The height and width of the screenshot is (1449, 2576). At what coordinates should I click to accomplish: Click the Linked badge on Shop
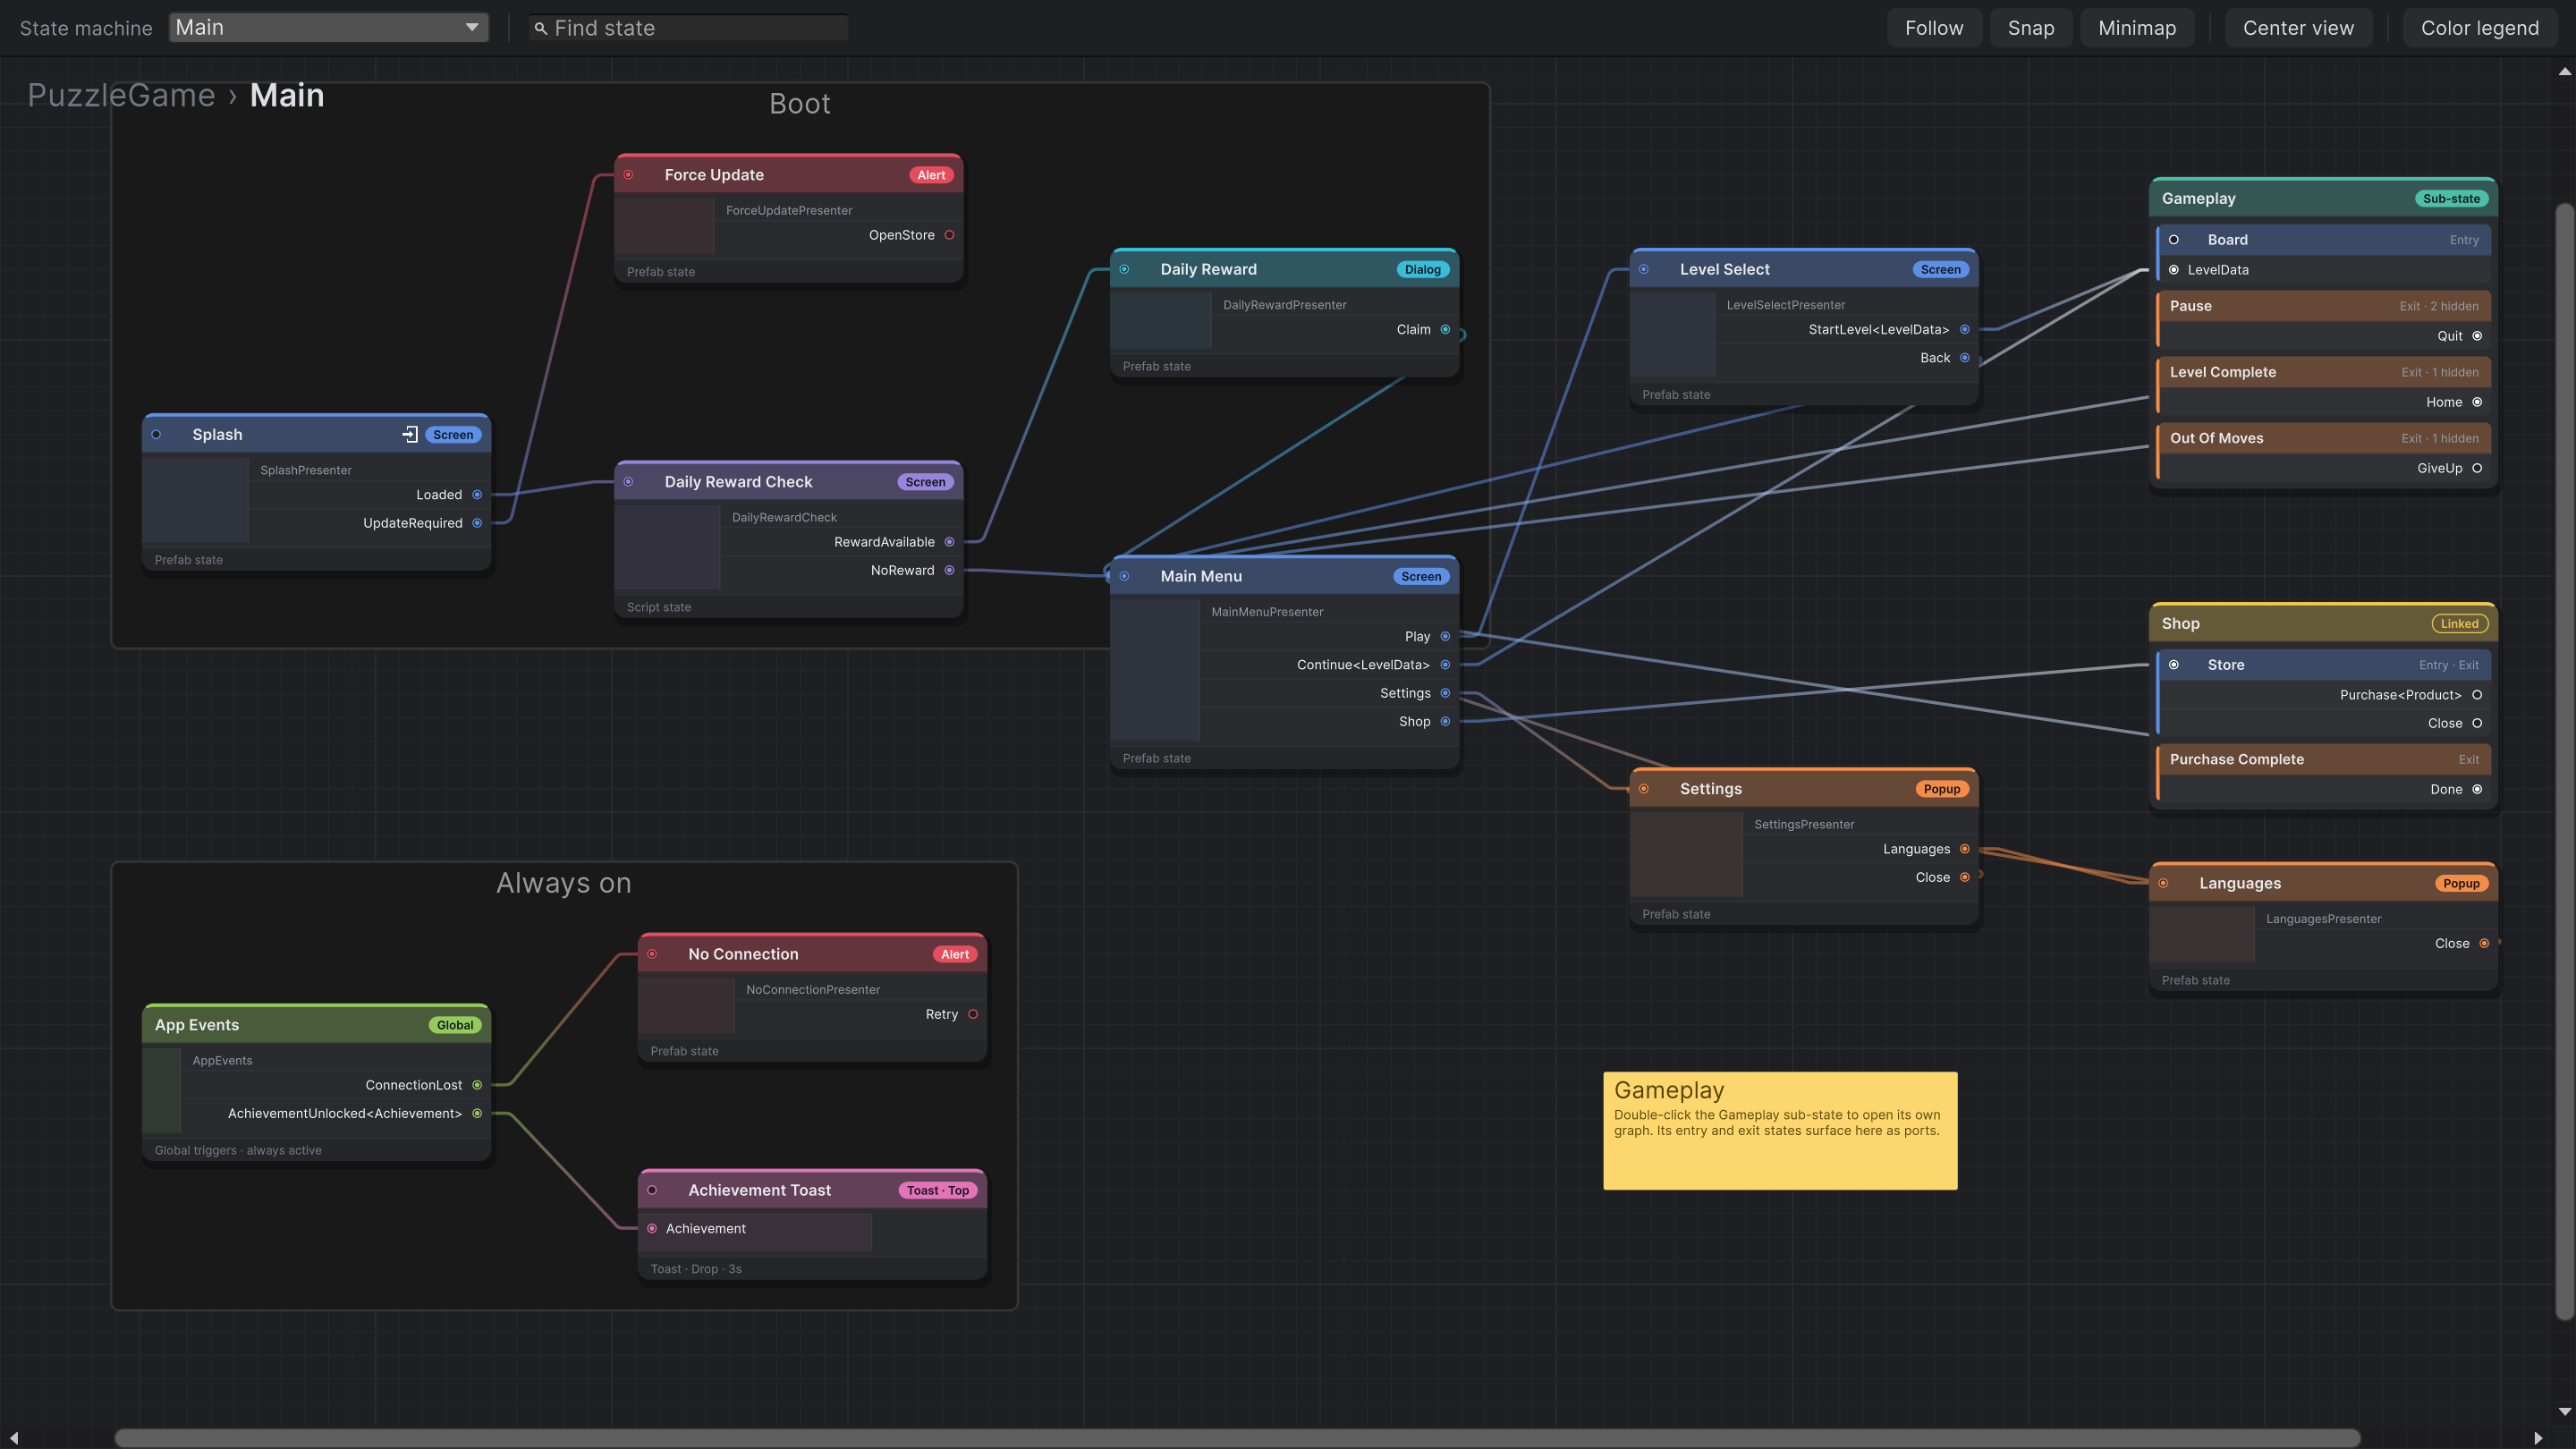tap(2459, 623)
